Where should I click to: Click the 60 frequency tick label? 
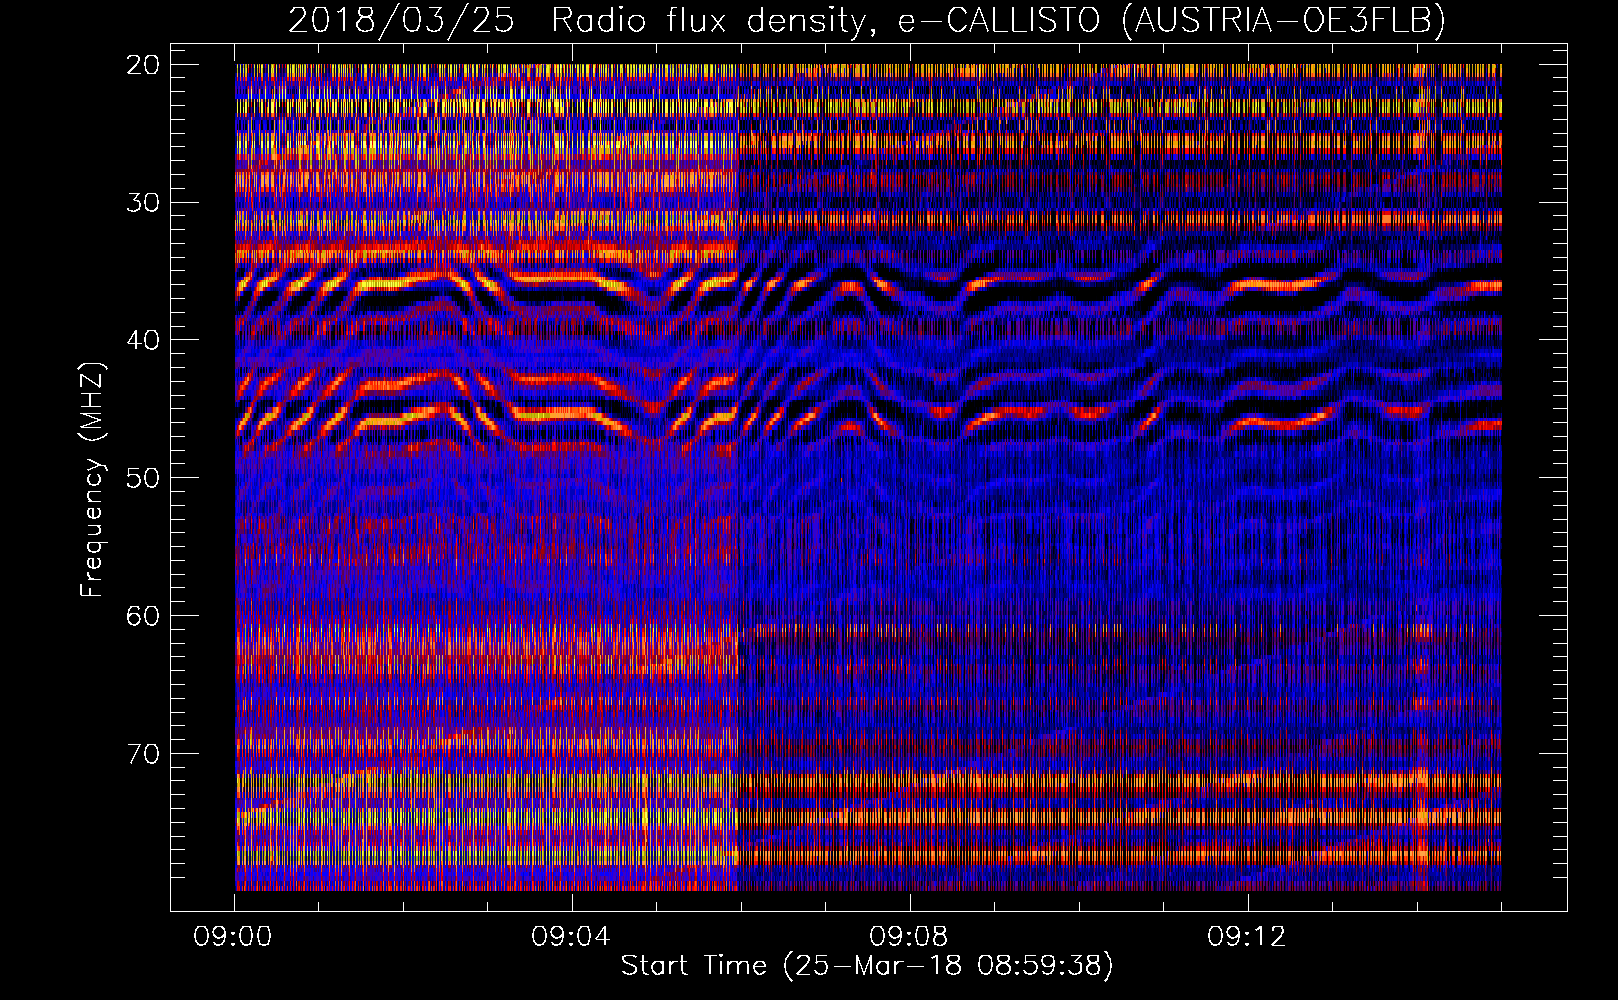pyautogui.click(x=143, y=616)
